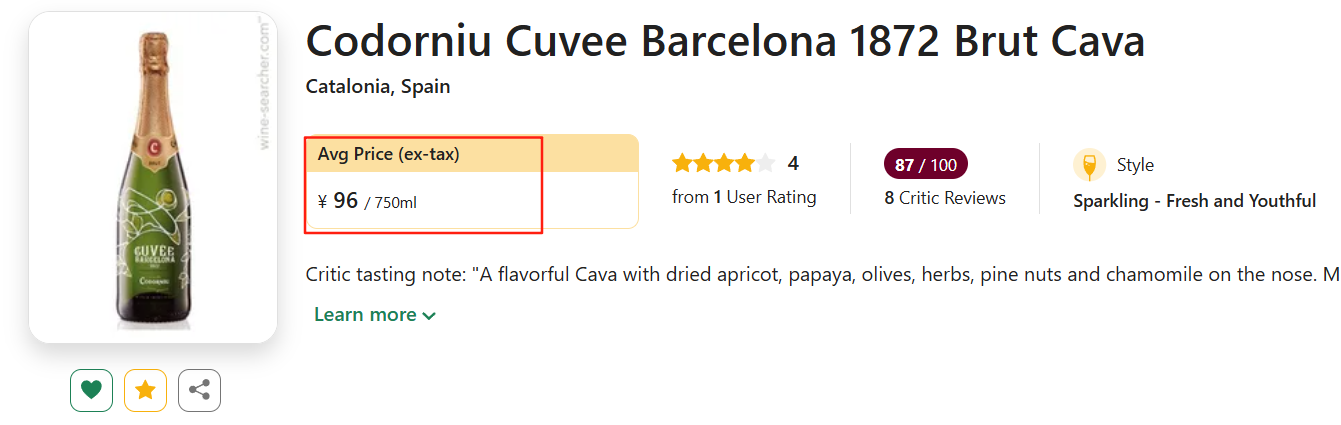Click the user rating number 4

[x=793, y=163]
